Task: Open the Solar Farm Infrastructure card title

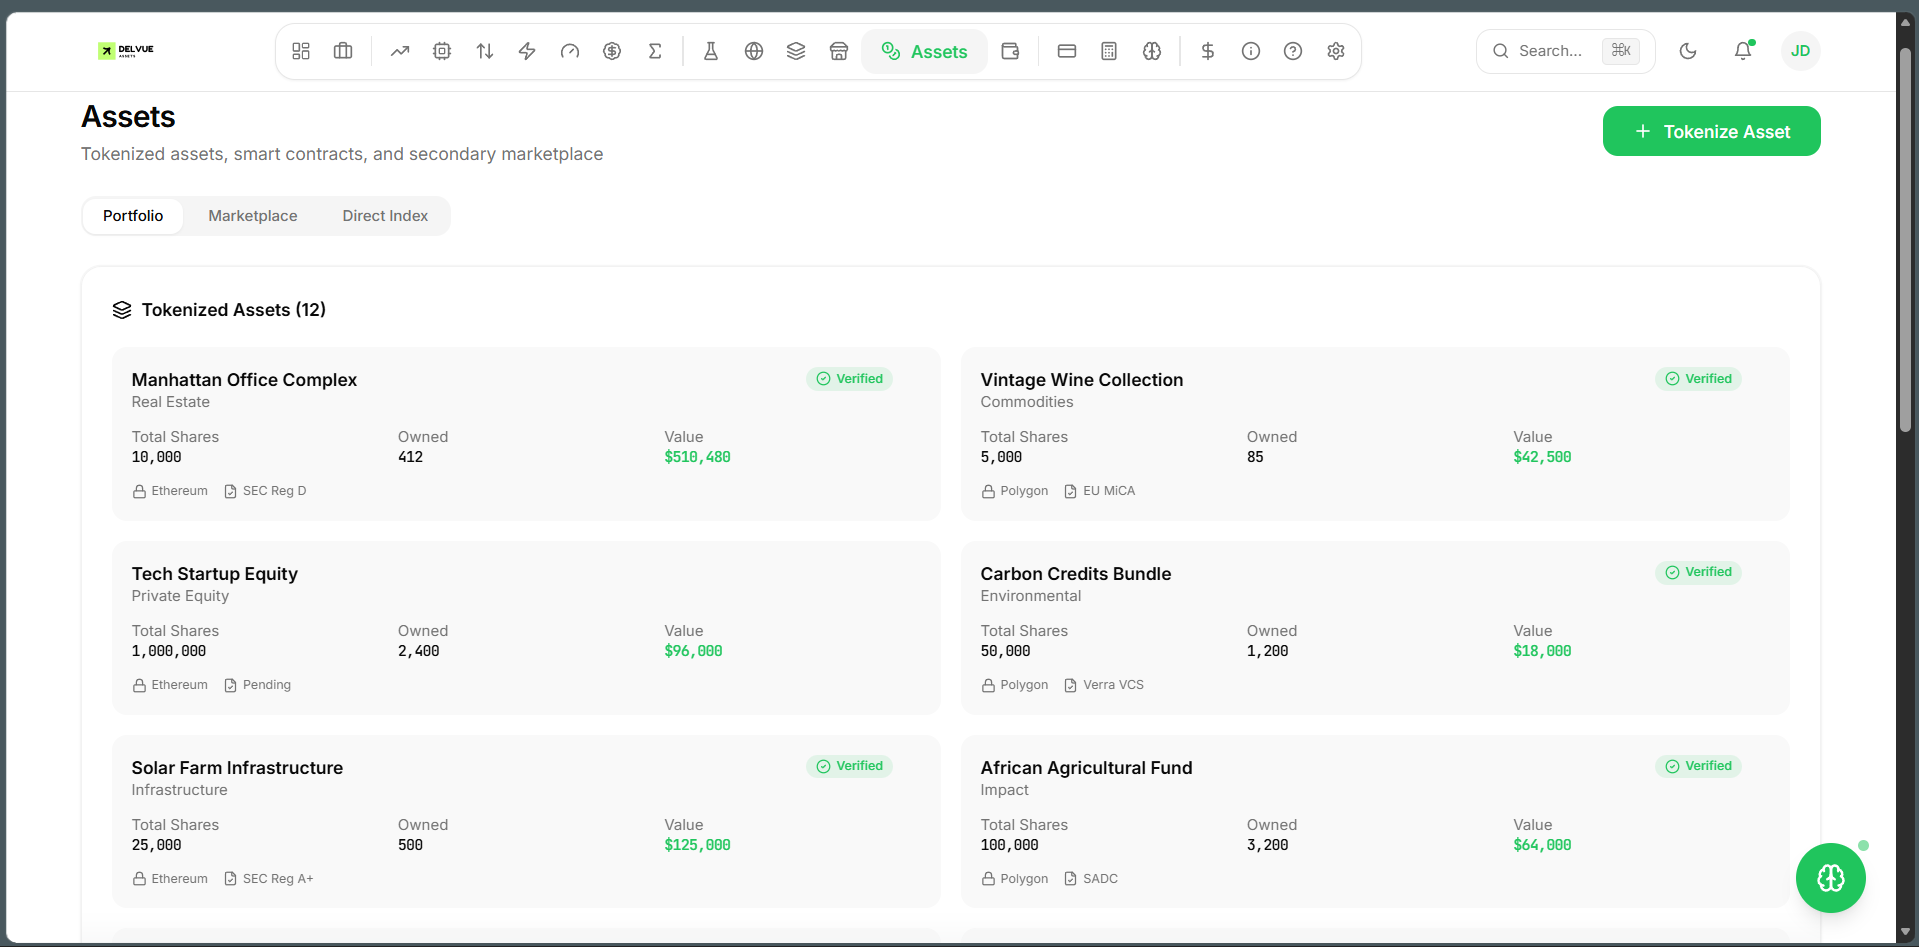Action: [x=237, y=768]
